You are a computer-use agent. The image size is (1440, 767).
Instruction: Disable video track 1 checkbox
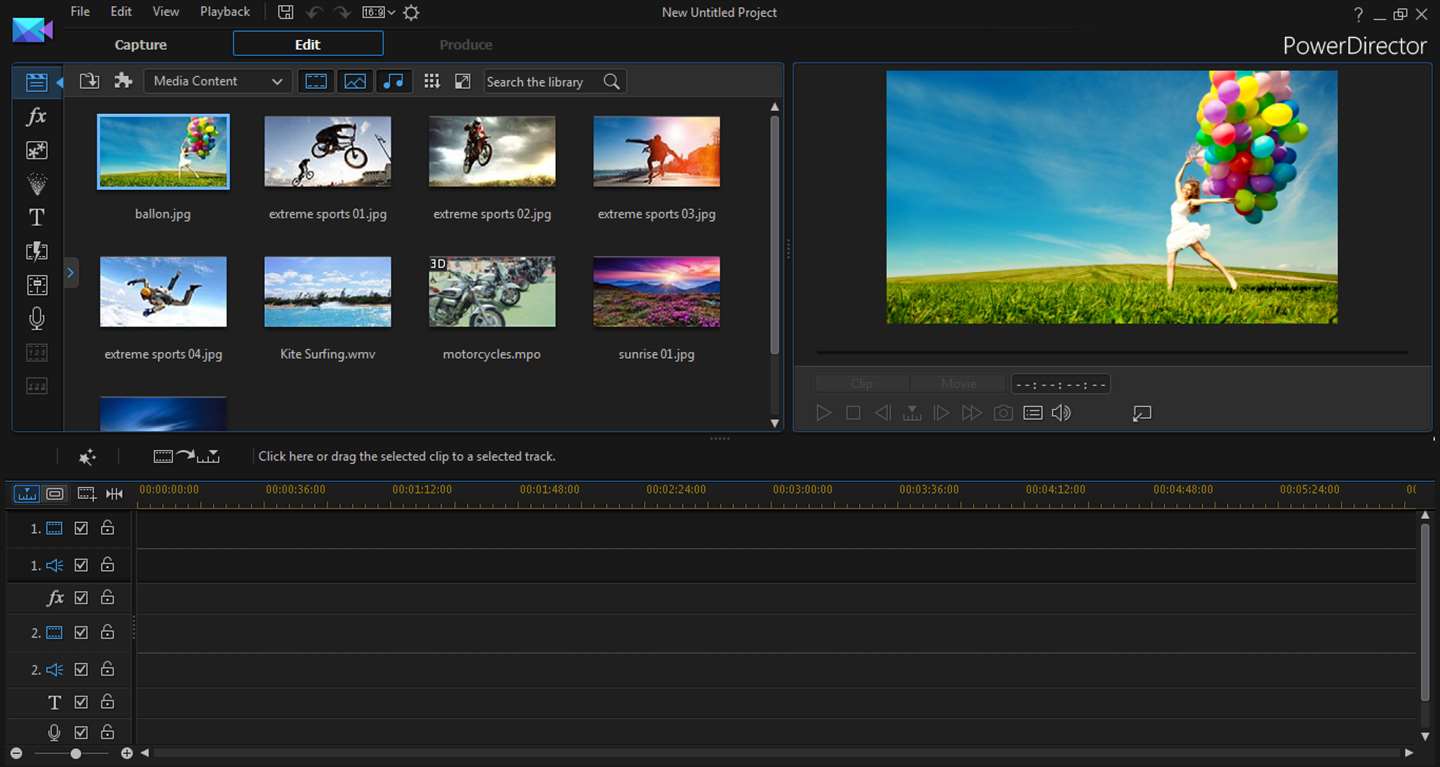[x=81, y=528]
